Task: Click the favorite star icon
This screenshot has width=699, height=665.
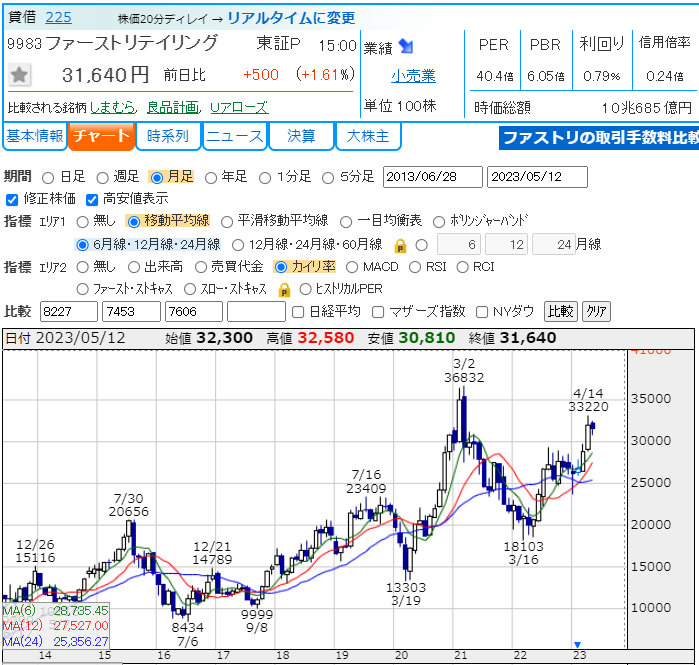Action: (19, 74)
